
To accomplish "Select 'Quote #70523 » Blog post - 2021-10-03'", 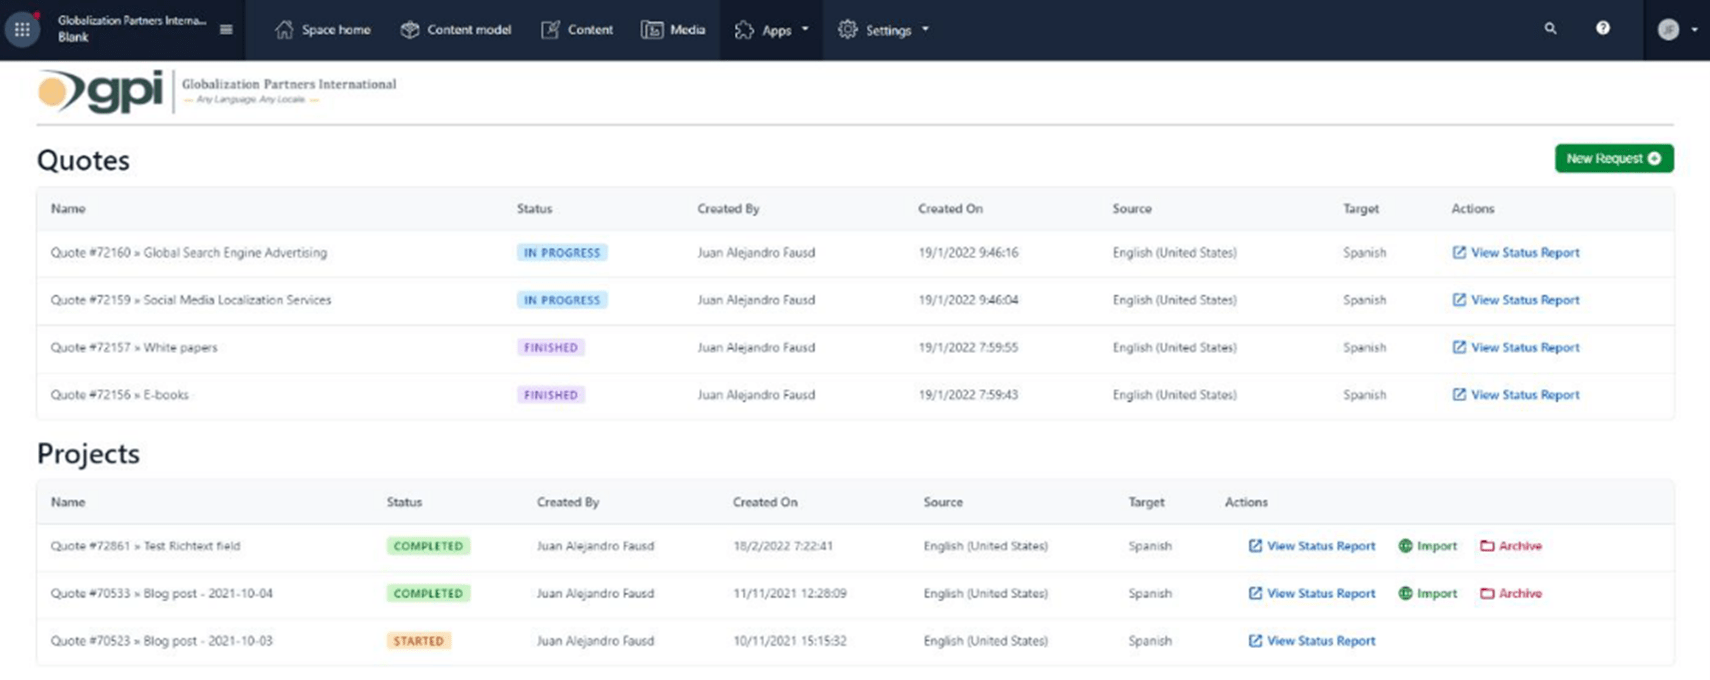I will (x=162, y=641).
